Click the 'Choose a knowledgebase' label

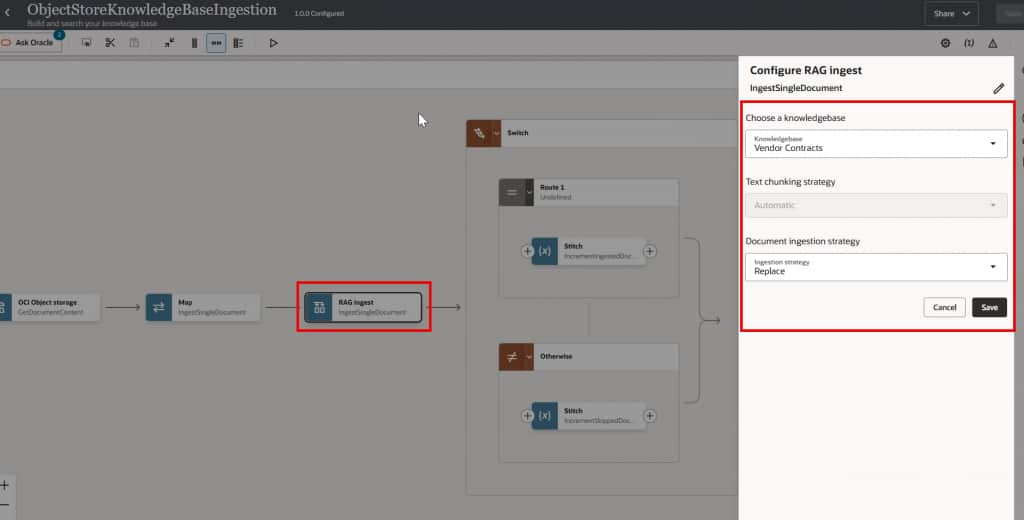click(795, 118)
